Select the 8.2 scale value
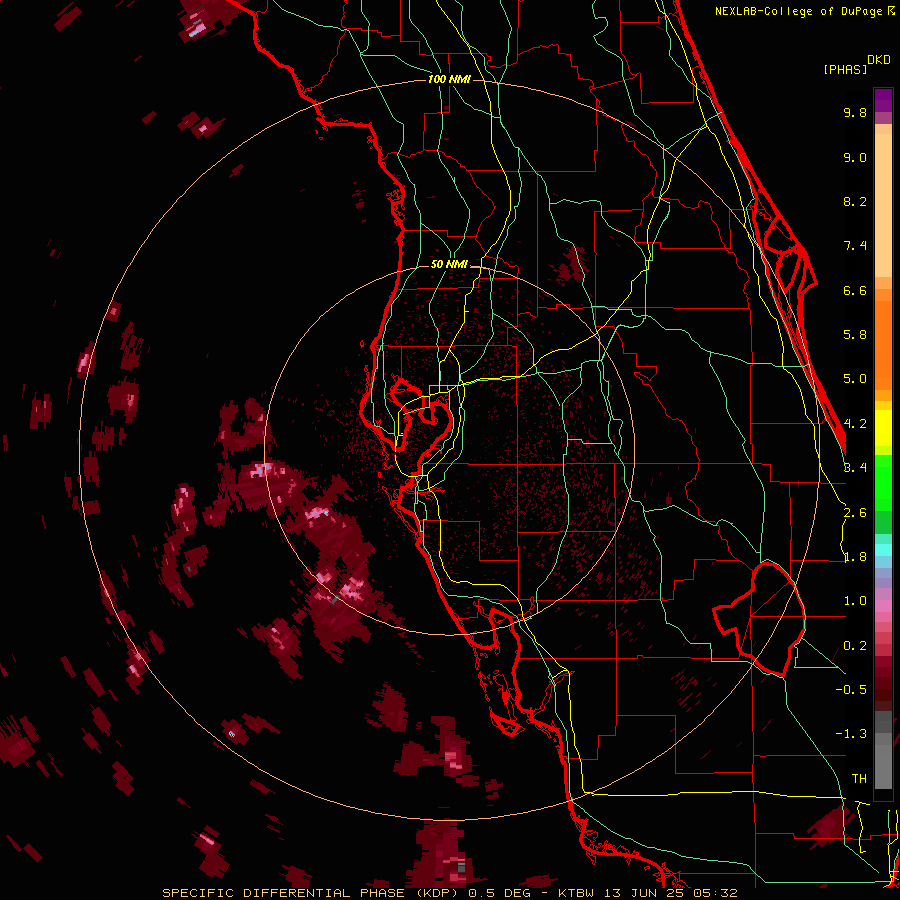900x900 pixels. pos(855,201)
